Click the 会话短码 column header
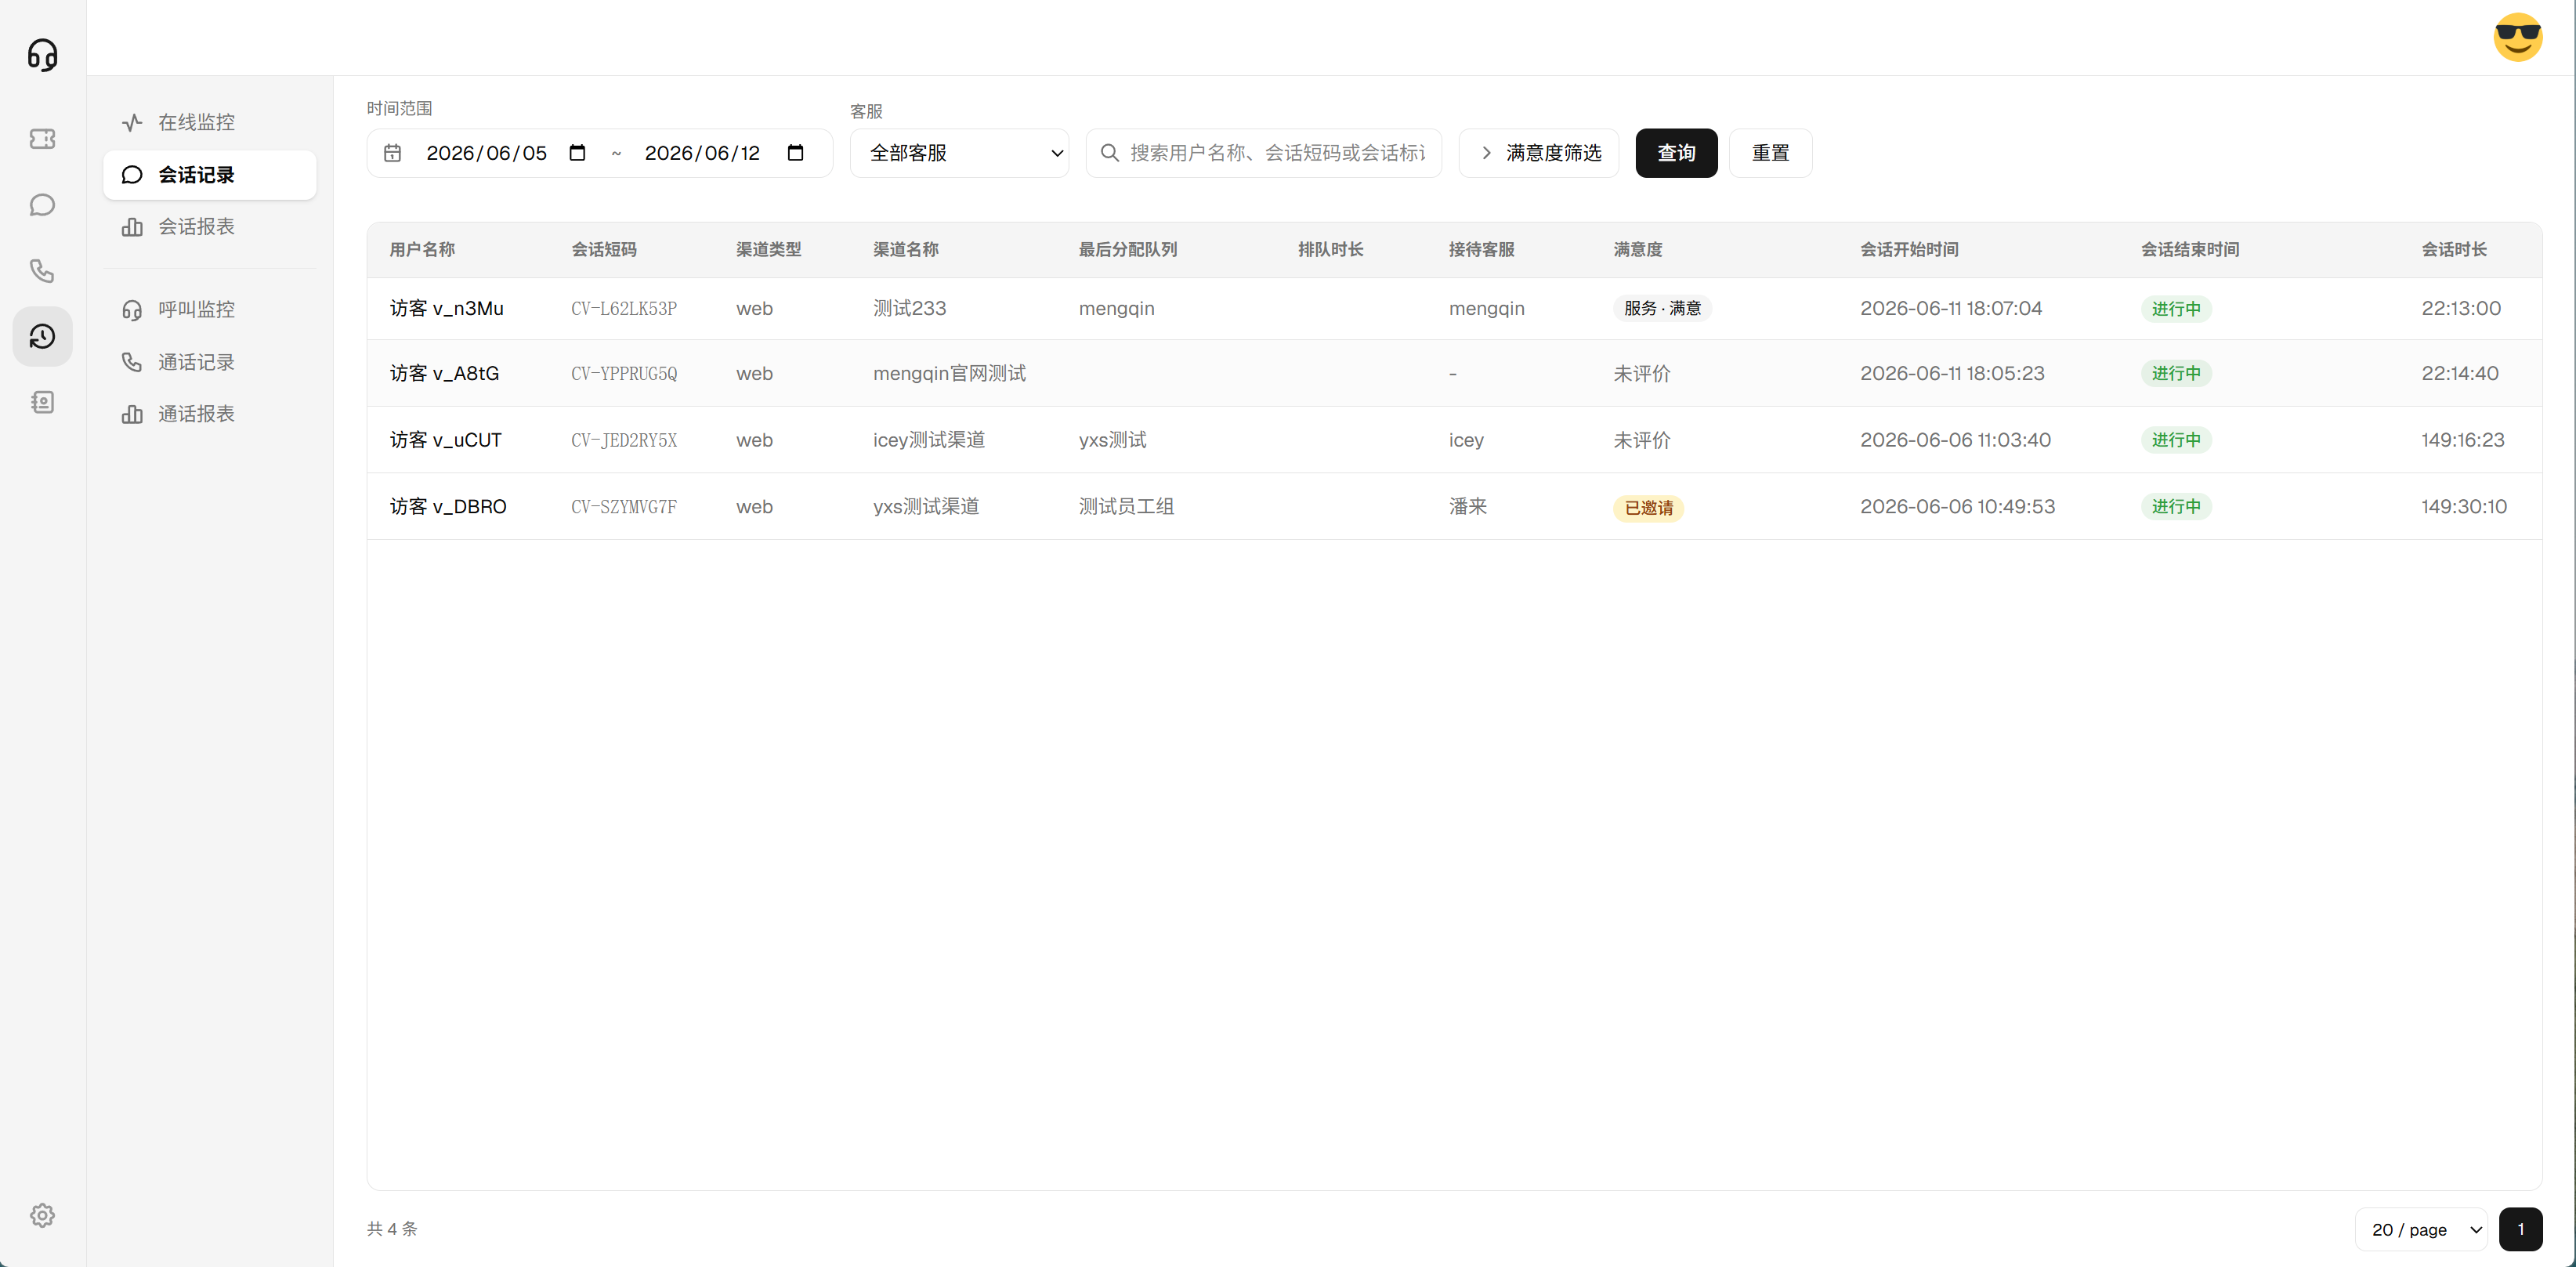The height and width of the screenshot is (1267, 2576). 604,249
